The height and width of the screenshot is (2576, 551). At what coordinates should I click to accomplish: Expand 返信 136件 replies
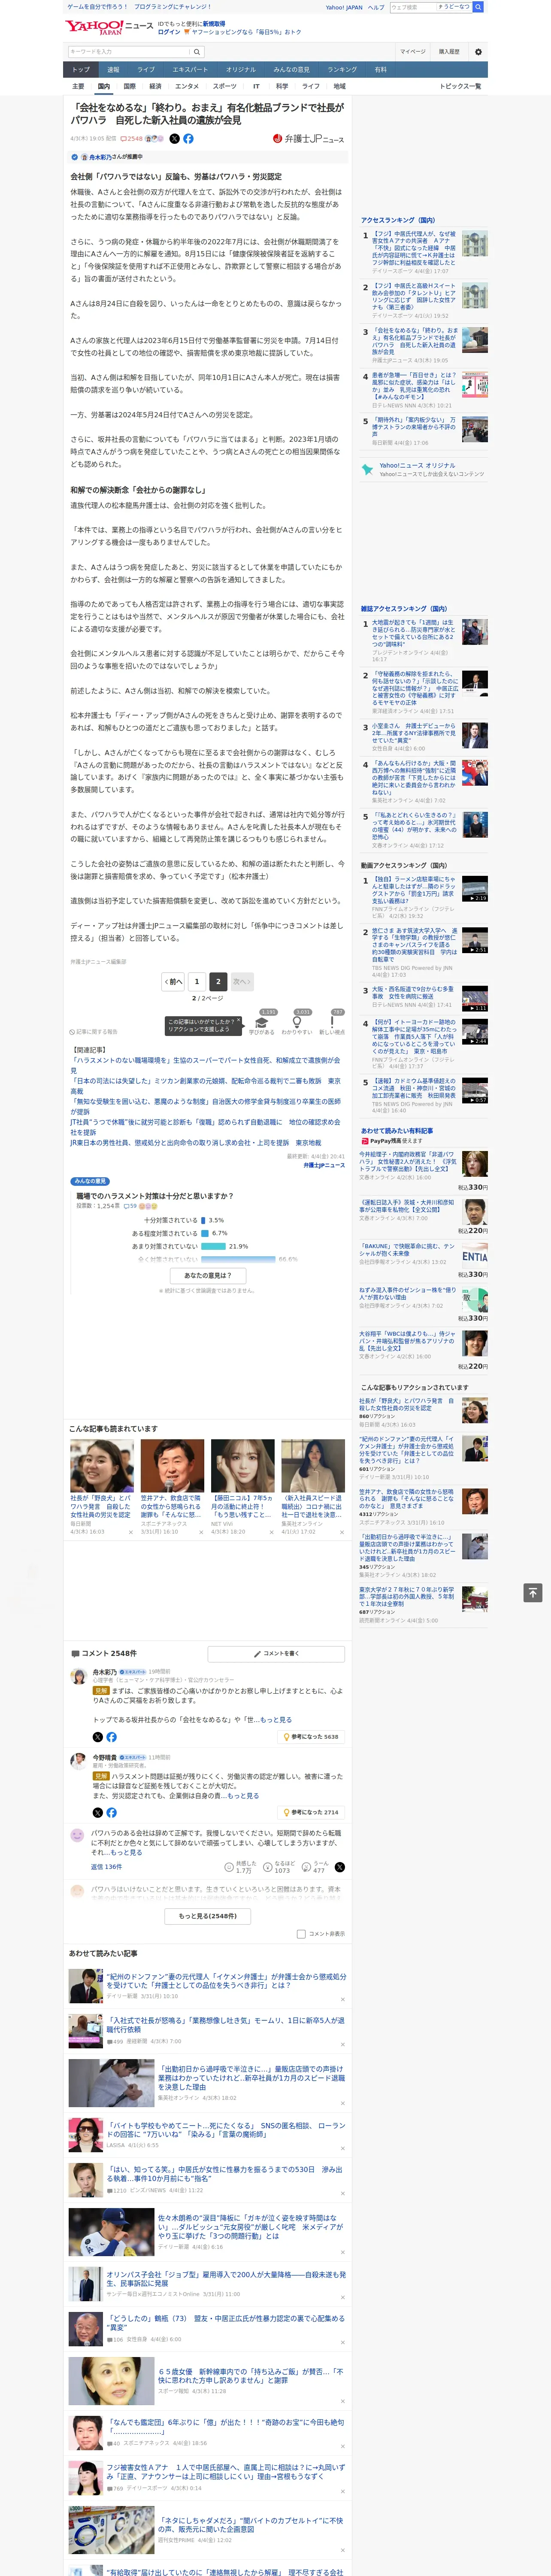[x=106, y=1867]
